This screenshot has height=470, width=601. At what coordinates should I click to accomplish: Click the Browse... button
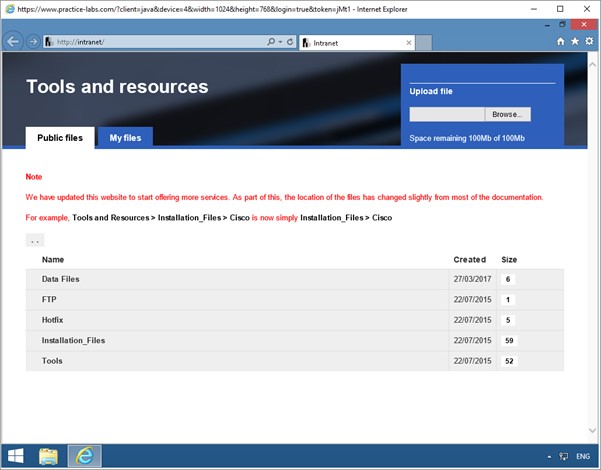click(x=507, y=114)
